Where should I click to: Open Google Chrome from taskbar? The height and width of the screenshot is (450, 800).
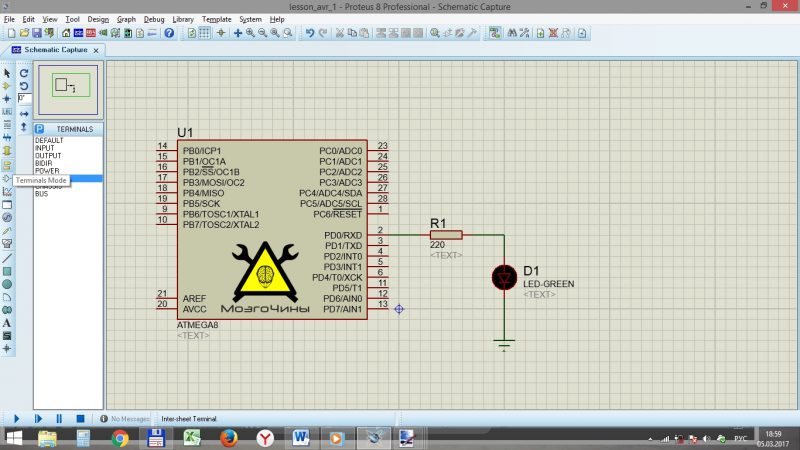pos(120,438)
